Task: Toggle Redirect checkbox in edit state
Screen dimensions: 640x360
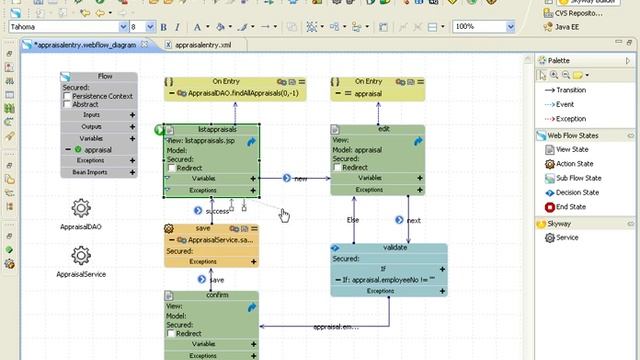Action: pos(337,167)
